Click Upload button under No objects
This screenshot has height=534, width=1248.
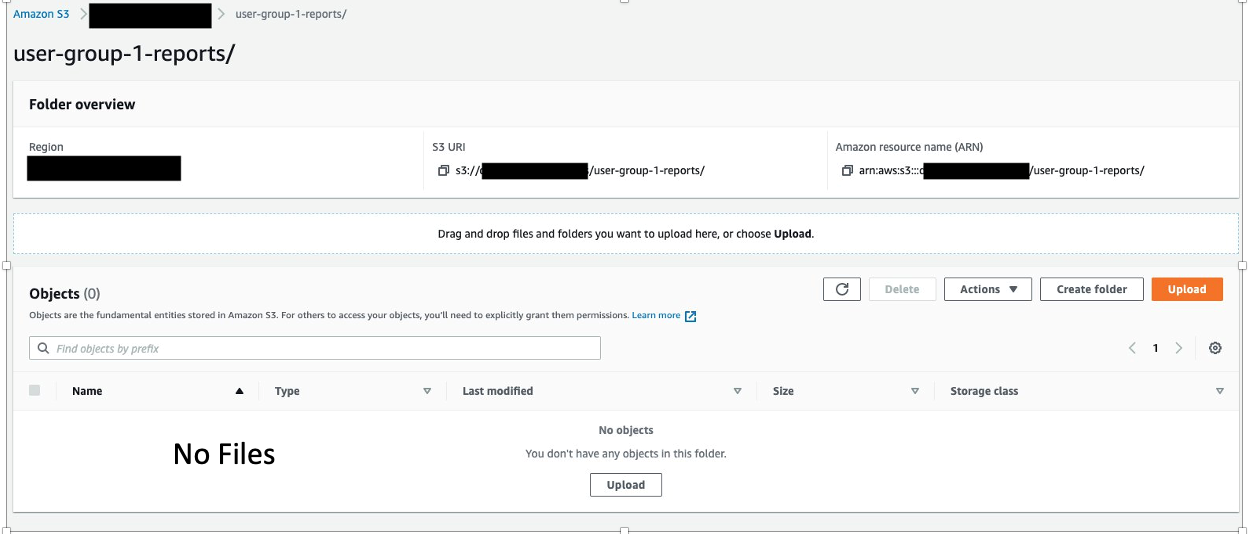click(626, 485)
